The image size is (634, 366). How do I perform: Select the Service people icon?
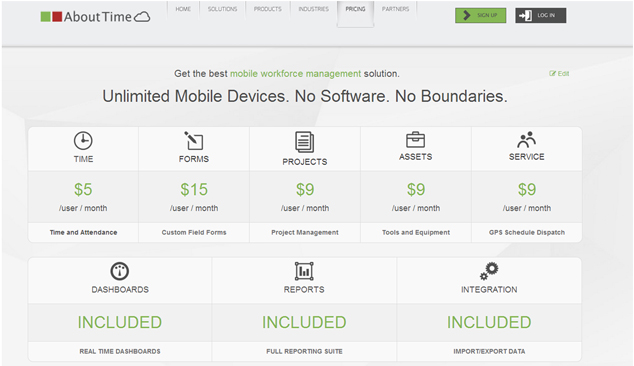tap(526, 140)
